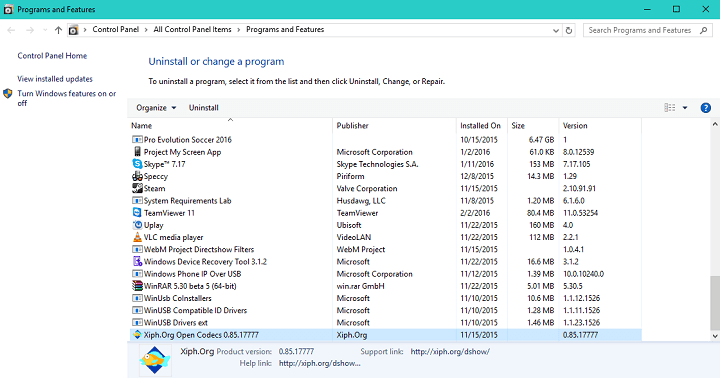
Task: Click the Pro Evolution Soccer 2016 program icon
Action: pyautogui.click(x=137, y=139)
